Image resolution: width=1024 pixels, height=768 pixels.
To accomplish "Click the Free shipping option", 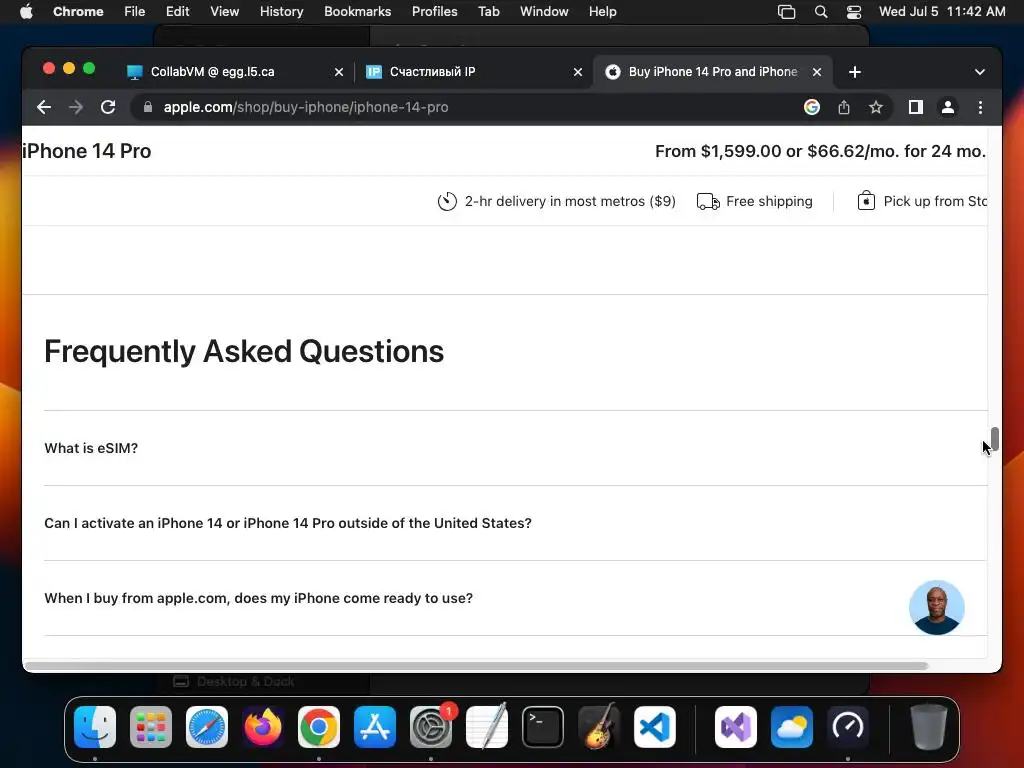I will (x=754, y=201).
